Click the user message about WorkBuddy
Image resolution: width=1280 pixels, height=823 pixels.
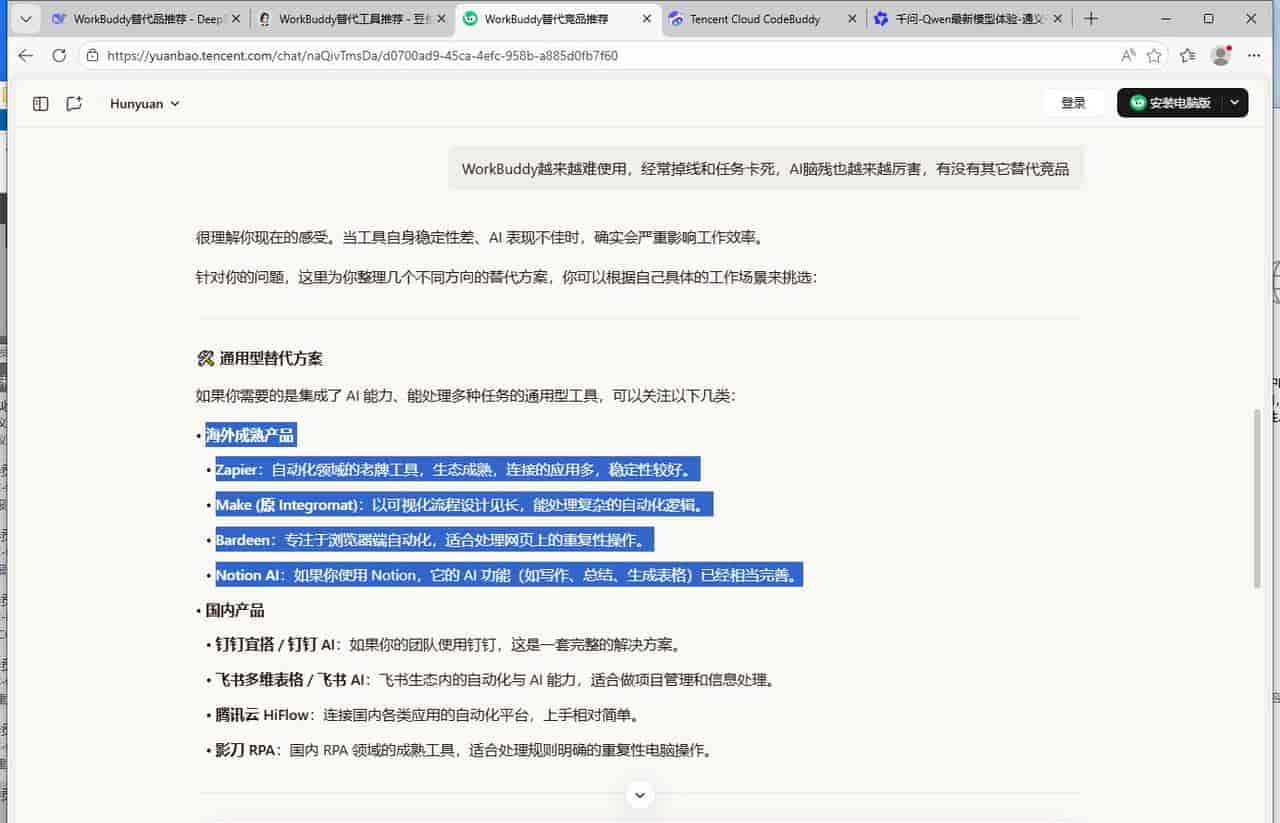[765, 169]
